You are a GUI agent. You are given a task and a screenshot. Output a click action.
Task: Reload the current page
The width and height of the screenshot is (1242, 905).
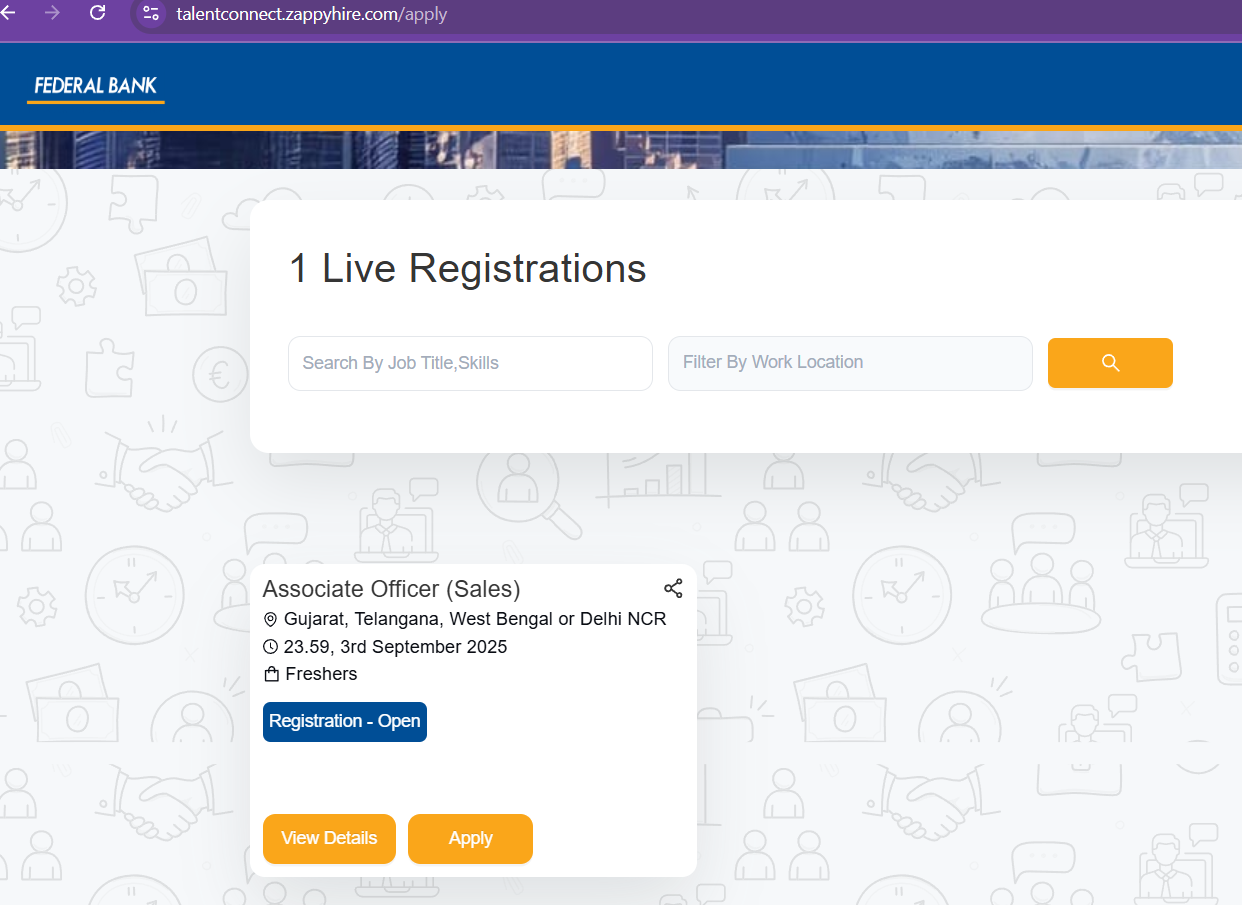(x=97, y=13)
